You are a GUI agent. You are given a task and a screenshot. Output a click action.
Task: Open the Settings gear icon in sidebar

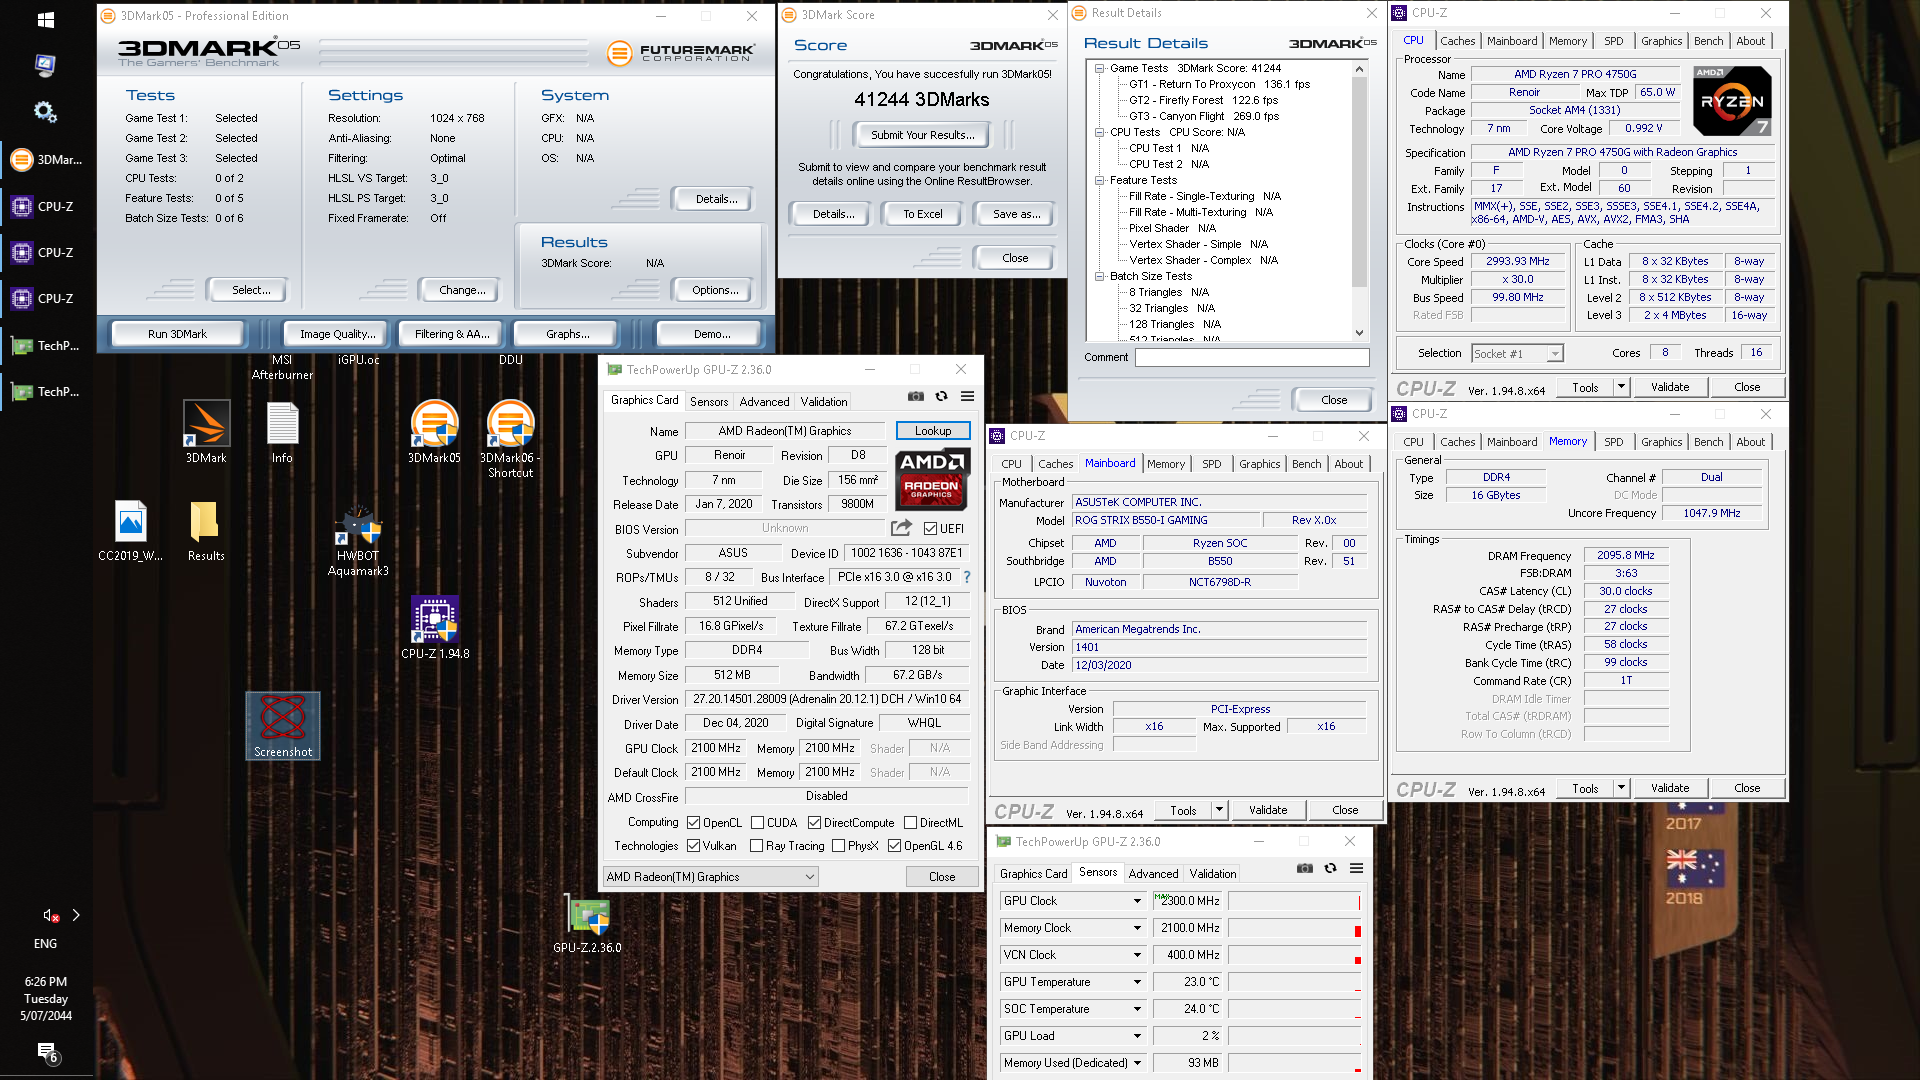coord(45,112)
